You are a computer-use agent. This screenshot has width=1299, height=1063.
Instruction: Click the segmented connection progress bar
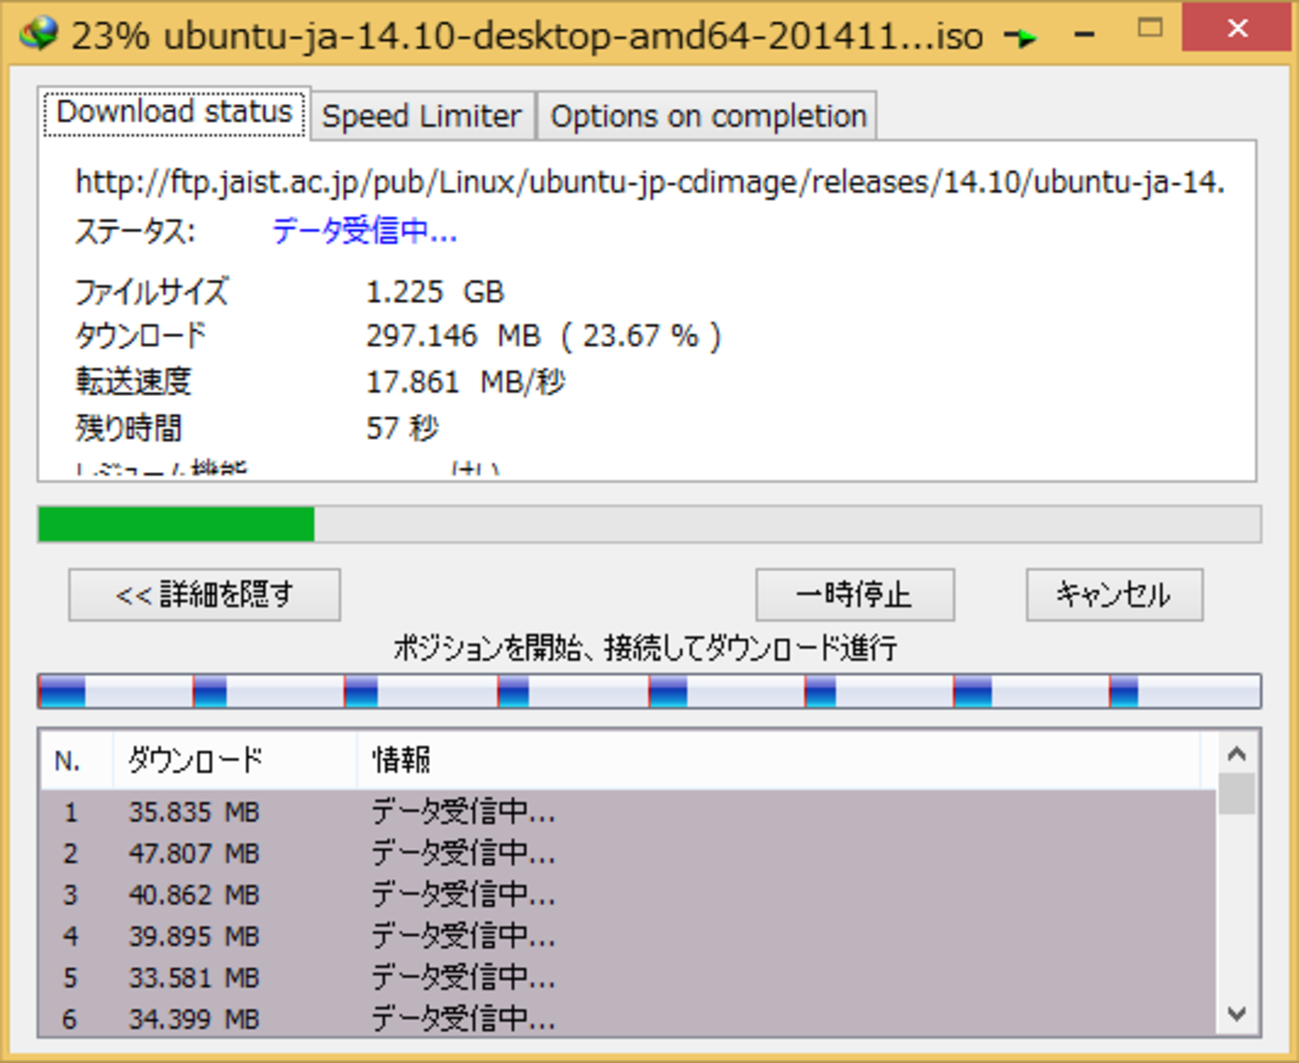tap(649, 691)
